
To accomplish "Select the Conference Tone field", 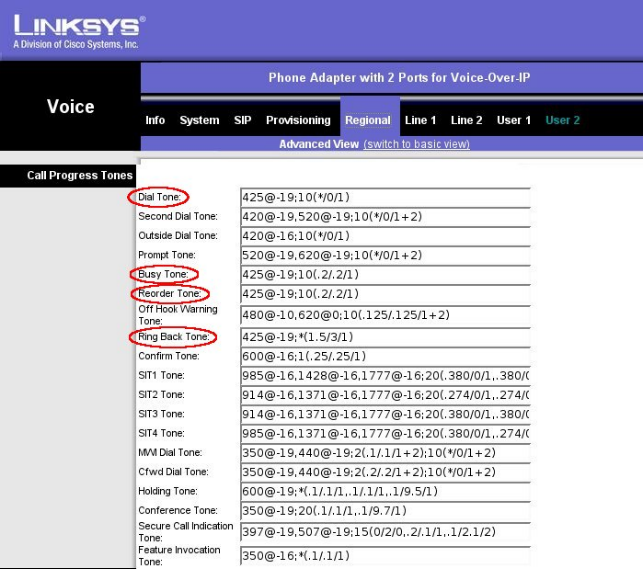I will click(385, 512).
